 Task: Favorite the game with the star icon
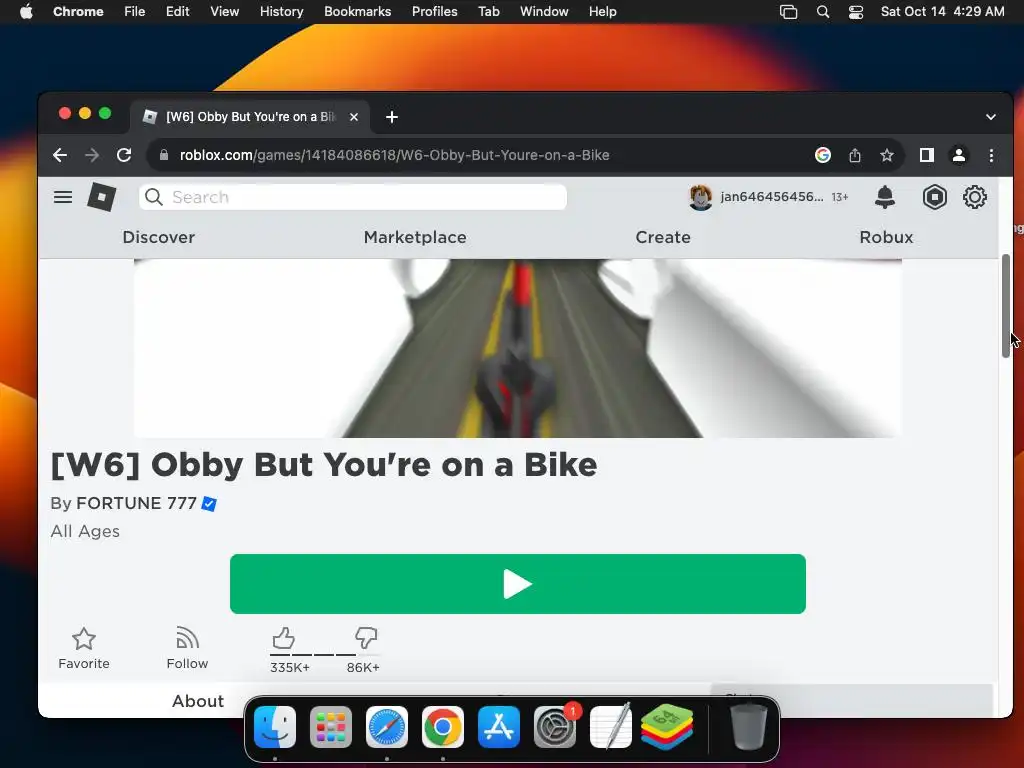point(84,639)
